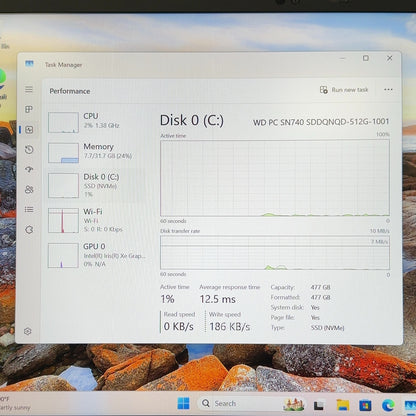Open the App history page icon
Image resolution: width=416 pixels, height=416 pixels.
[29, 150]
